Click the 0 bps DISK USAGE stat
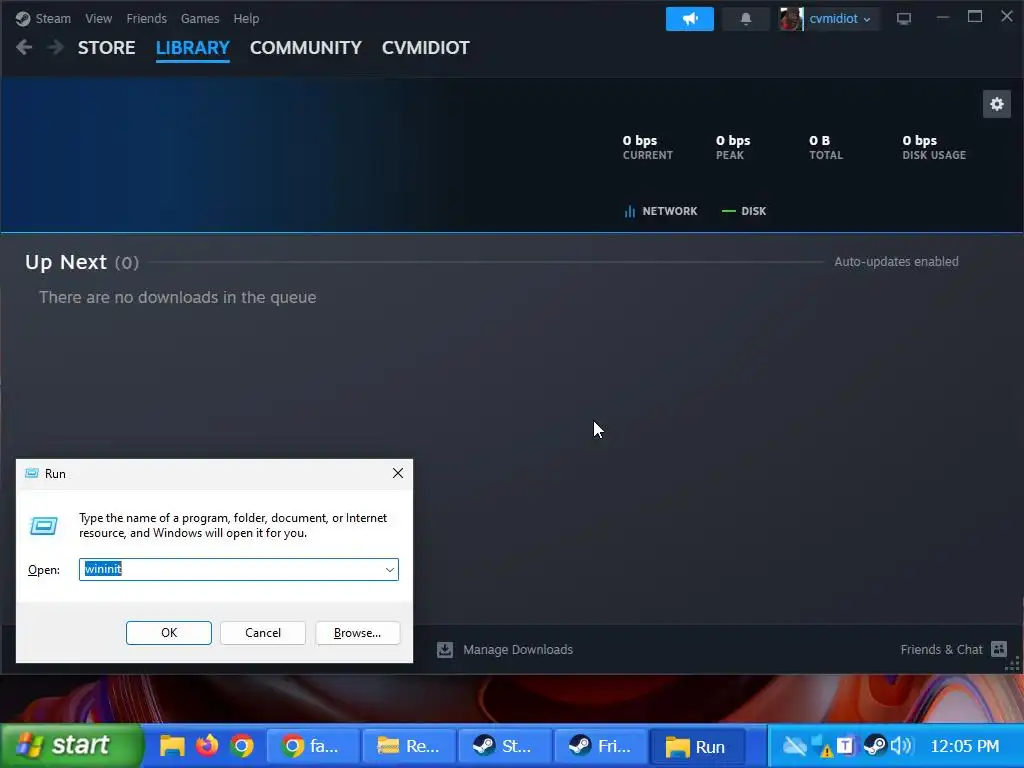The height and width of the screenshot is (768, 1024). [x=934, y=147]
